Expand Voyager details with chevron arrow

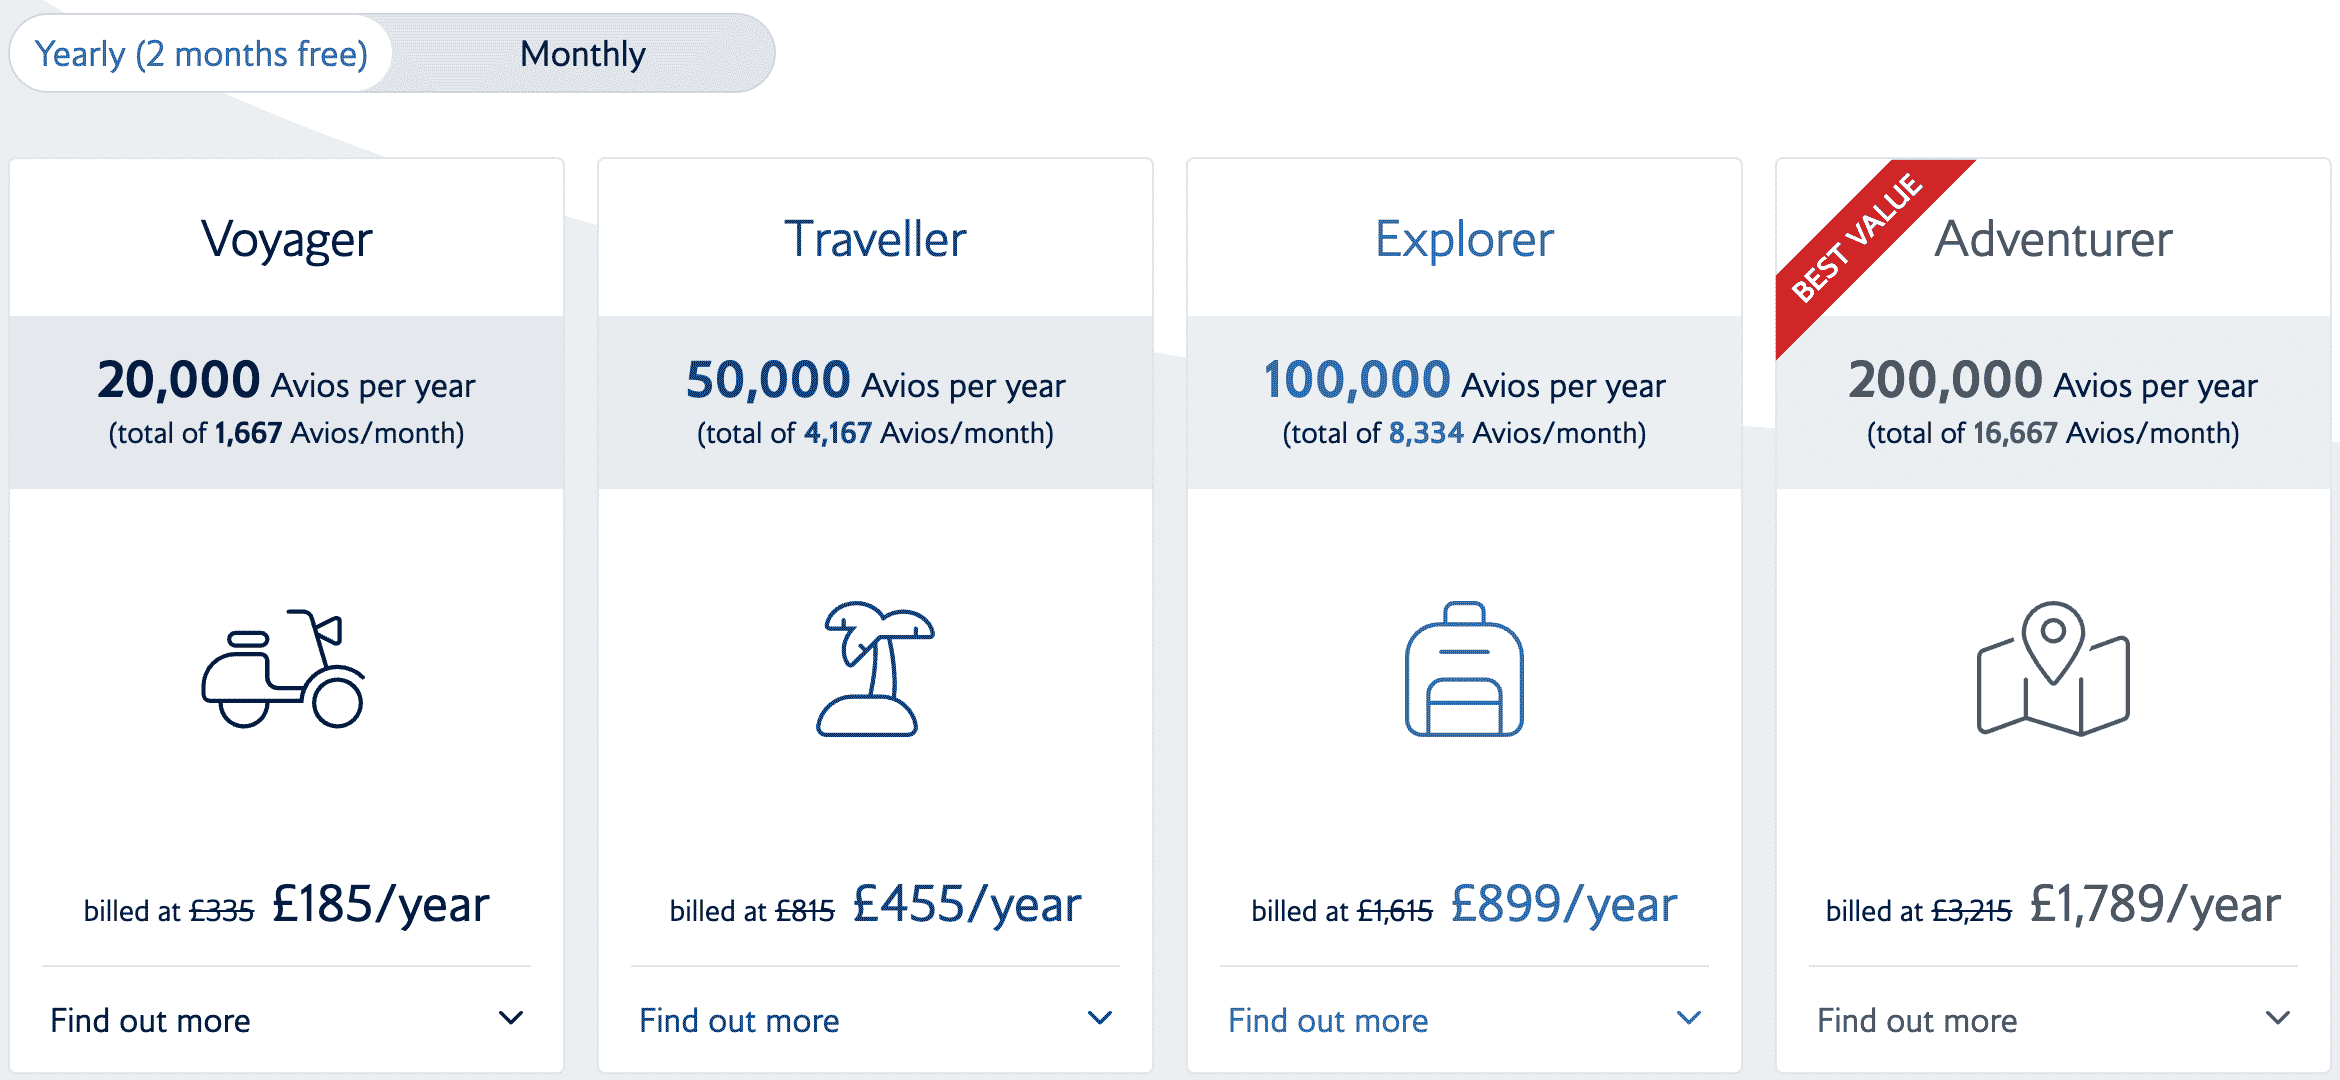(x=511, y=1019)
